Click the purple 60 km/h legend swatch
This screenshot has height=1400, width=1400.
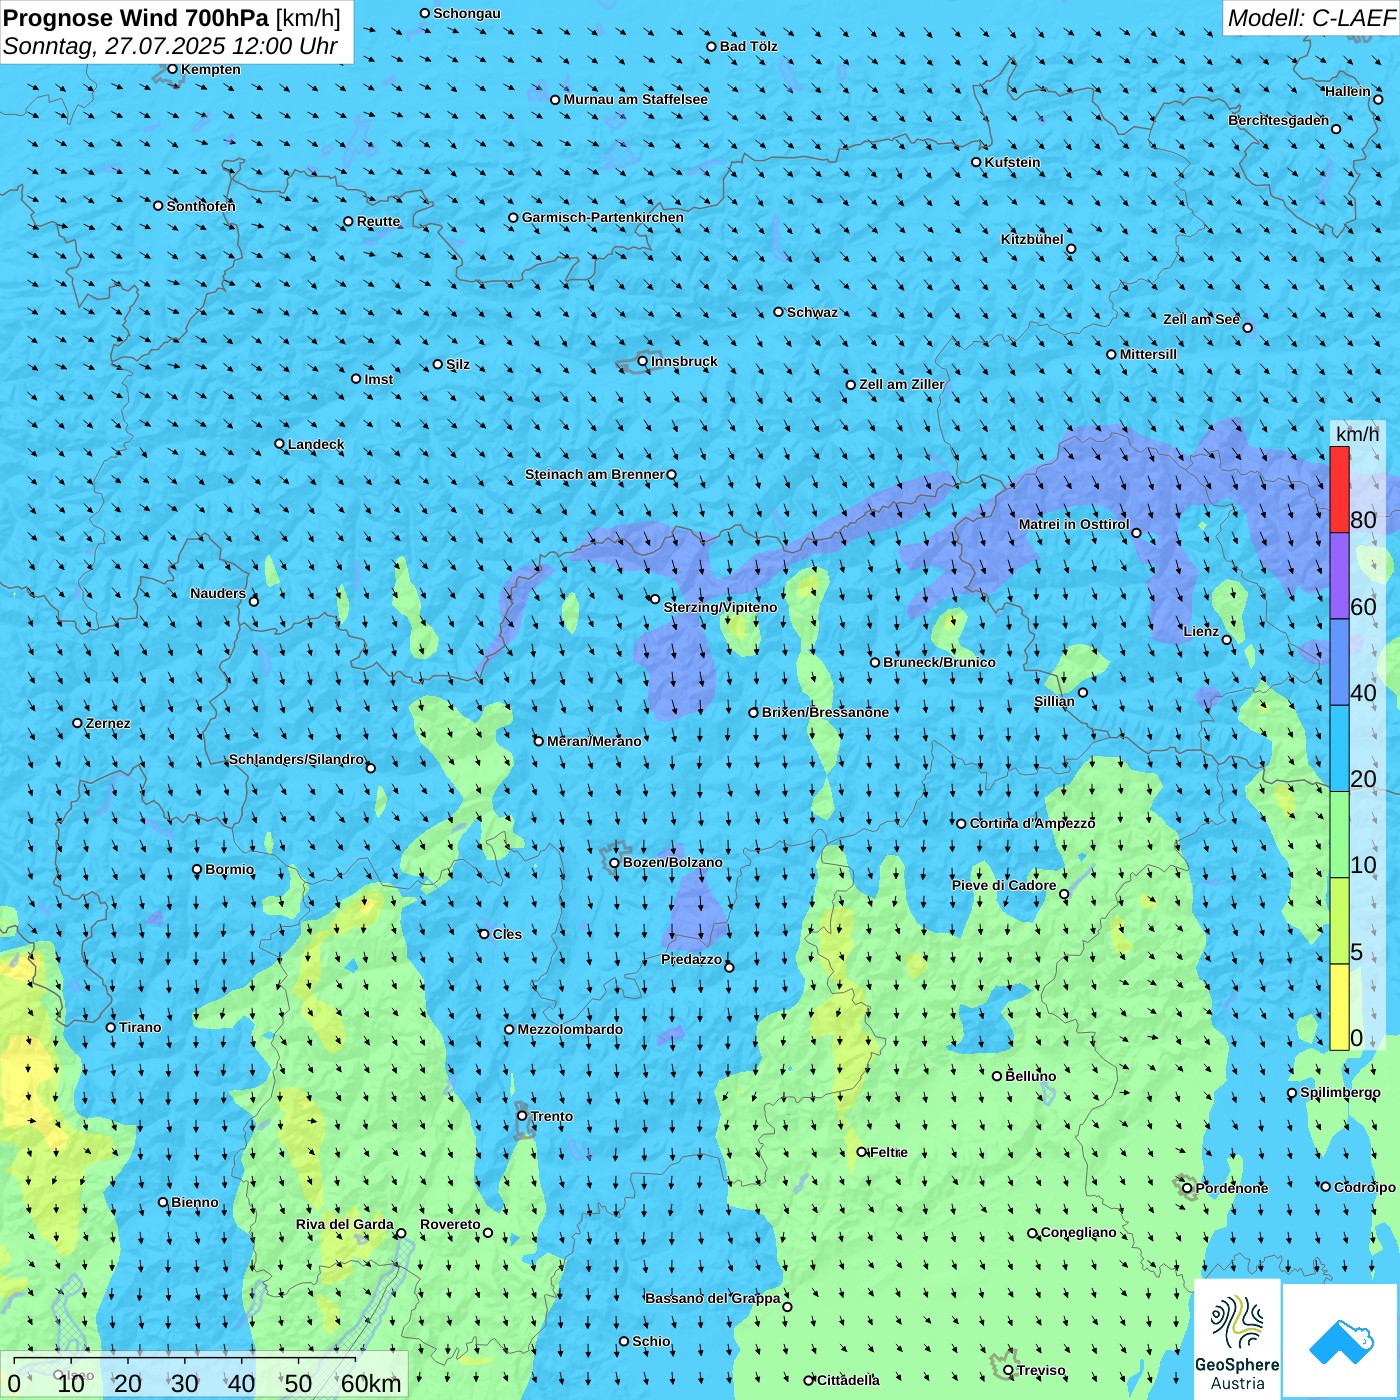(1339, 576)
